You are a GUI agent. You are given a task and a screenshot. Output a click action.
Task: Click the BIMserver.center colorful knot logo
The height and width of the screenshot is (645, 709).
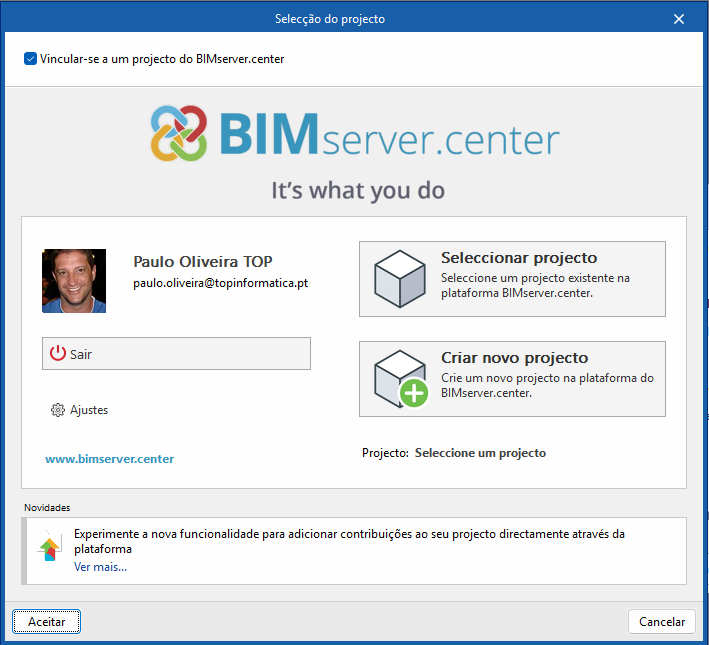point(179,133)
